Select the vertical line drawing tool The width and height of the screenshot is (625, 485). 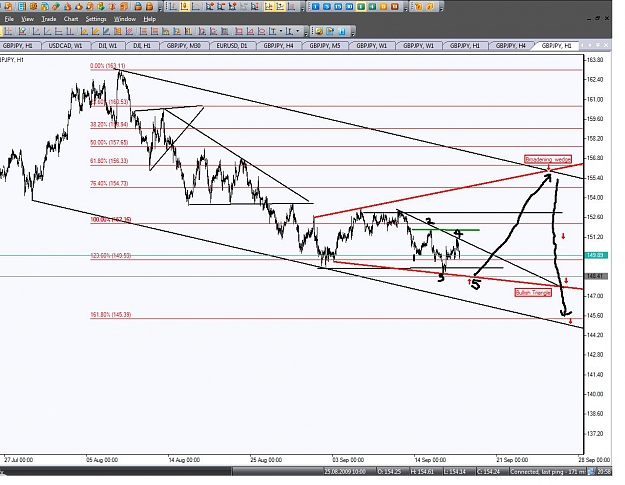coord(70,31)
